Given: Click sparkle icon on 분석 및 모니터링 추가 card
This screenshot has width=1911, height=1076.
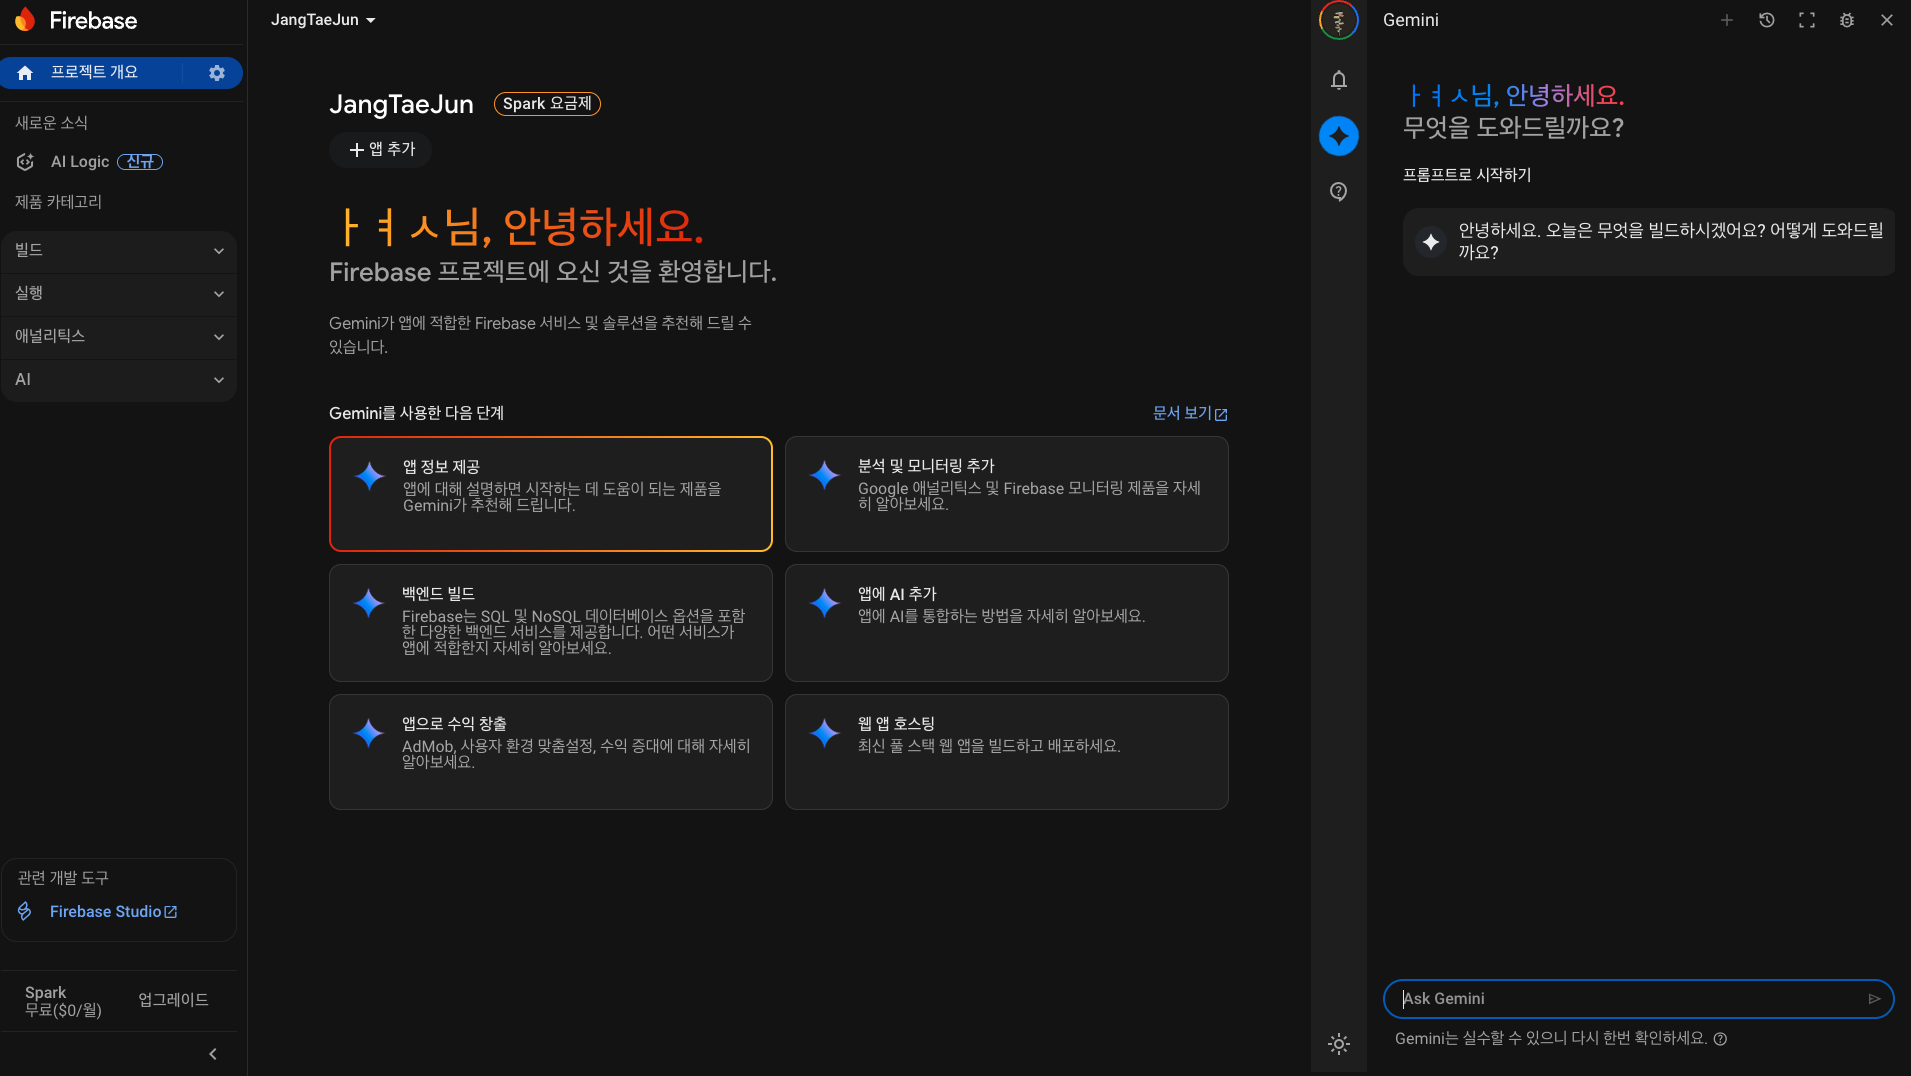Looking at the screenshot, I should point(825,475).
